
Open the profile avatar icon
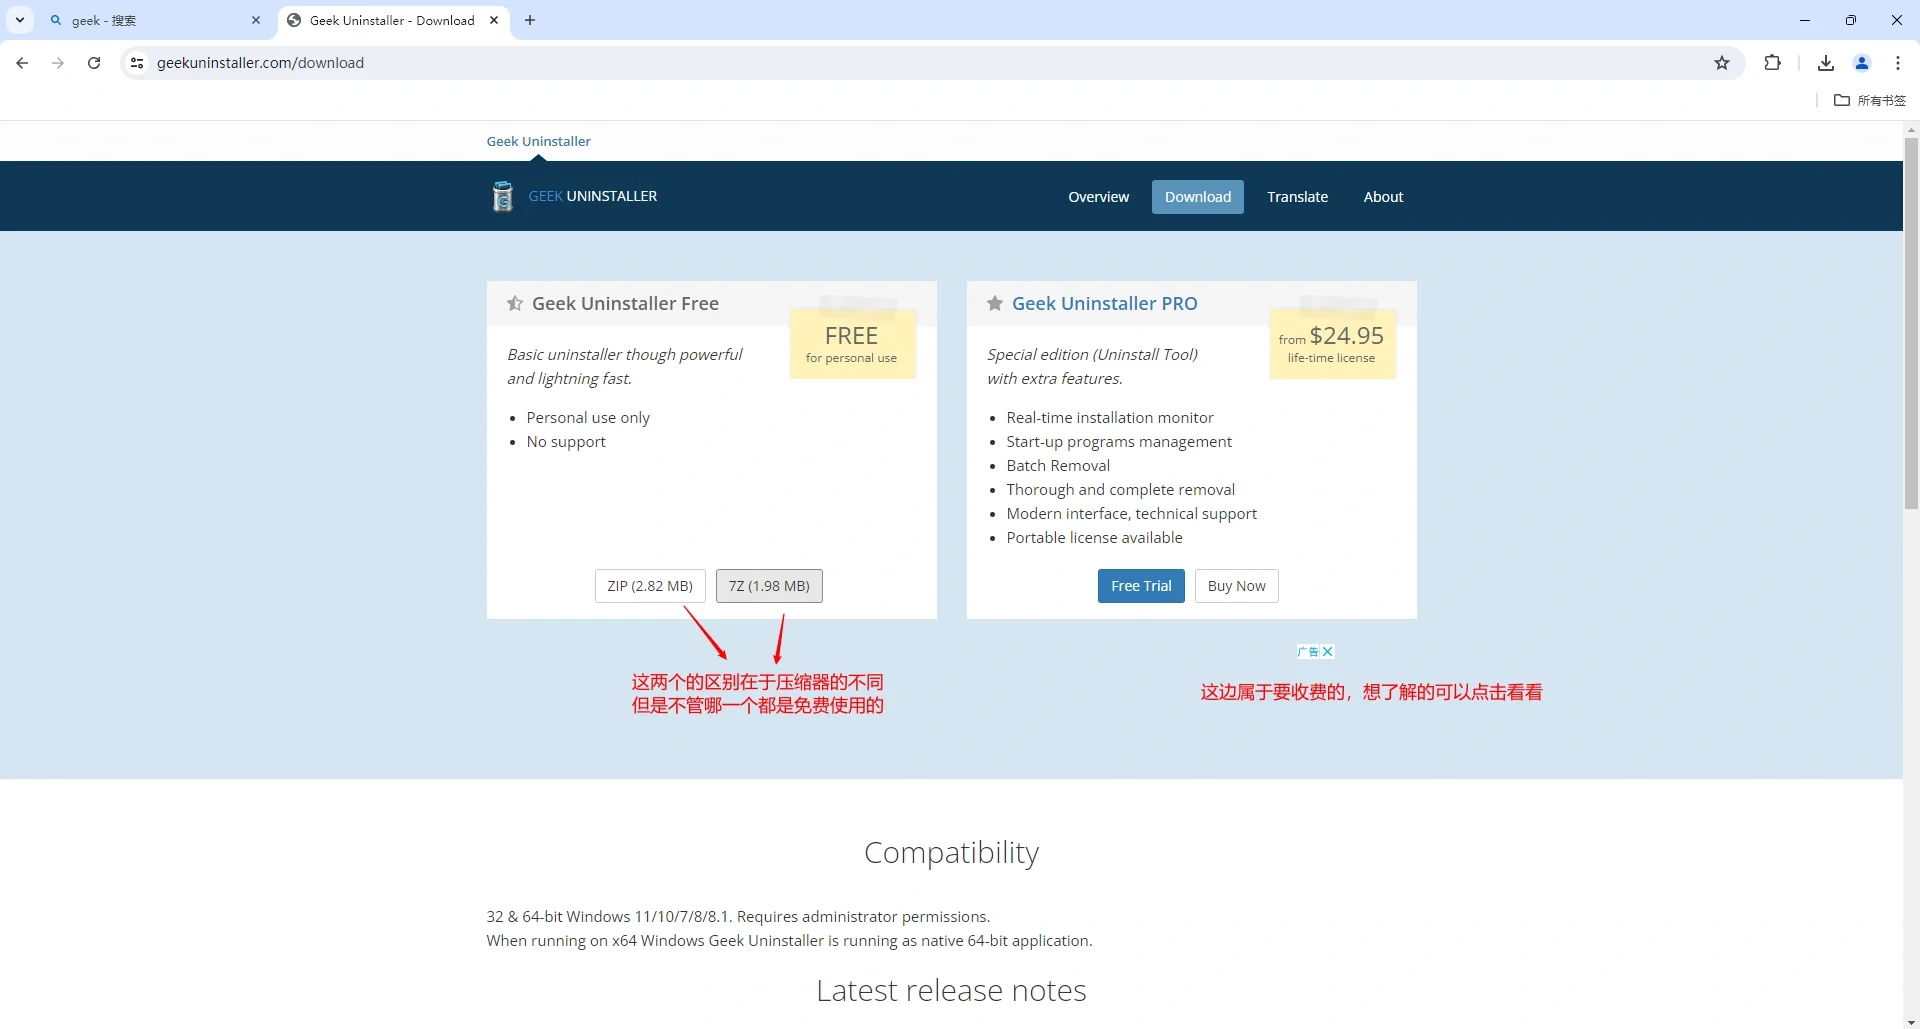pyautogui.click(x=1862, y=63)
